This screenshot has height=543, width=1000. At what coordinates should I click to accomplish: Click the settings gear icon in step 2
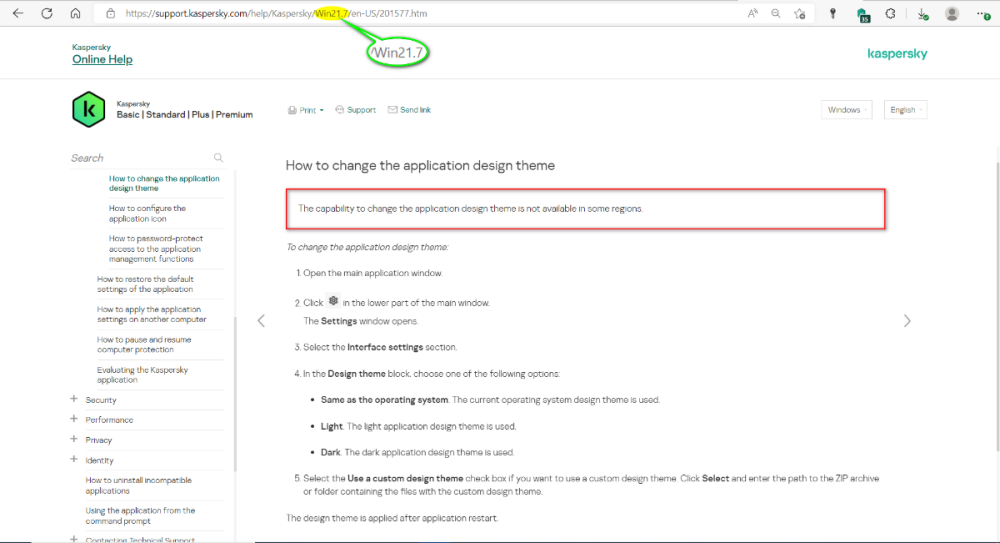click(333, 301)
